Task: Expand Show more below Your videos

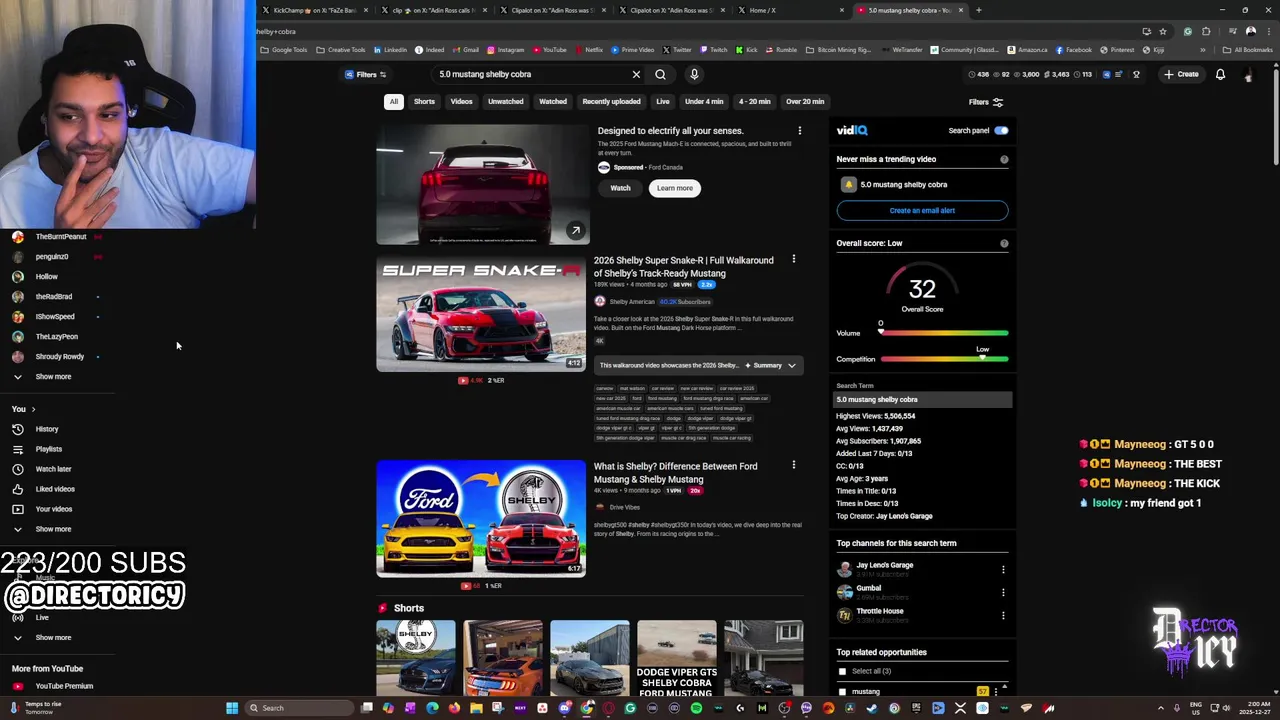Action: tap(53, 529)
